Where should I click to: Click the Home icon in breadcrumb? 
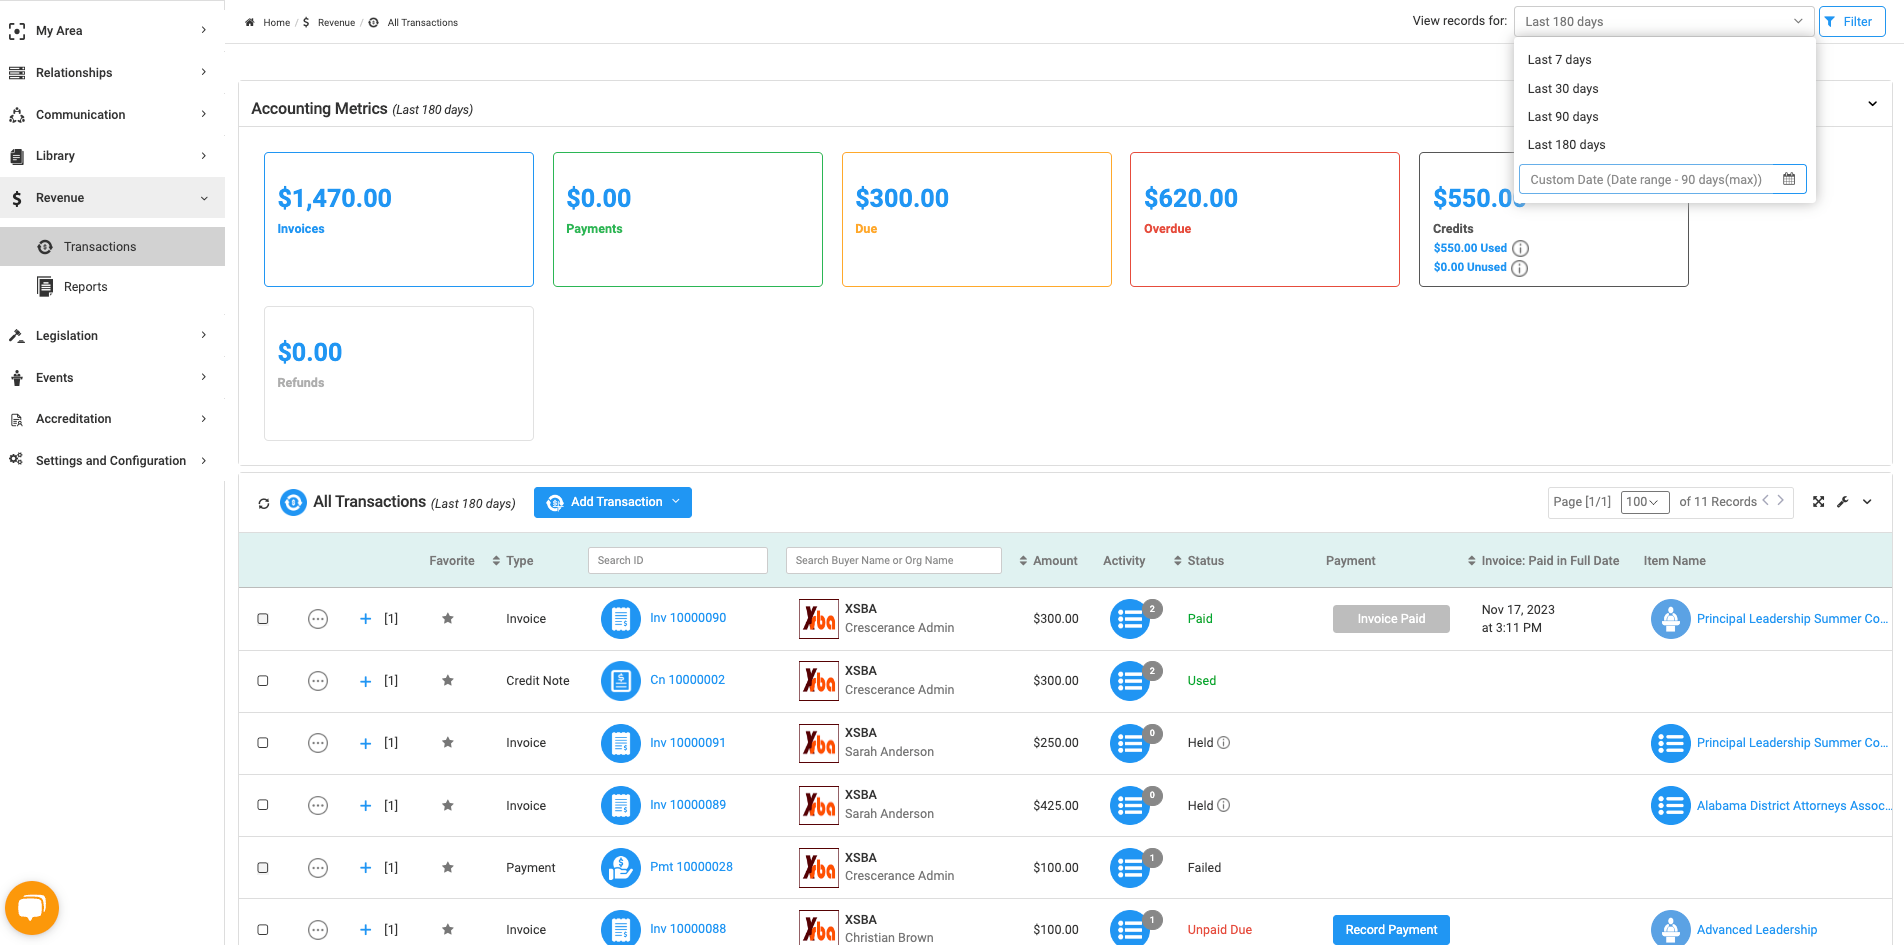click(250, 22)
